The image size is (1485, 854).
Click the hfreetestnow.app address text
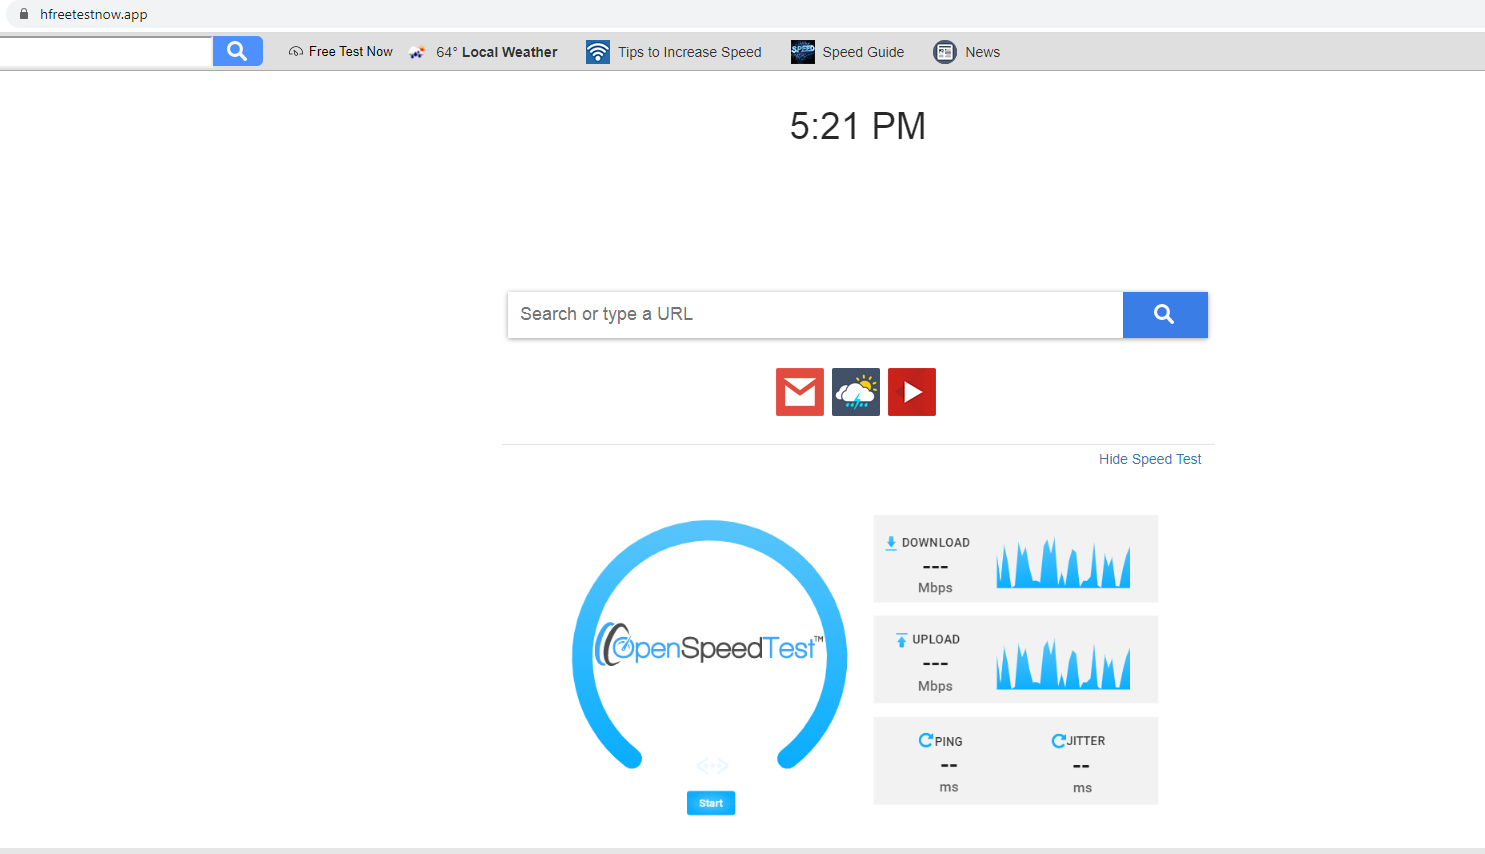click(x=94, y=14)
